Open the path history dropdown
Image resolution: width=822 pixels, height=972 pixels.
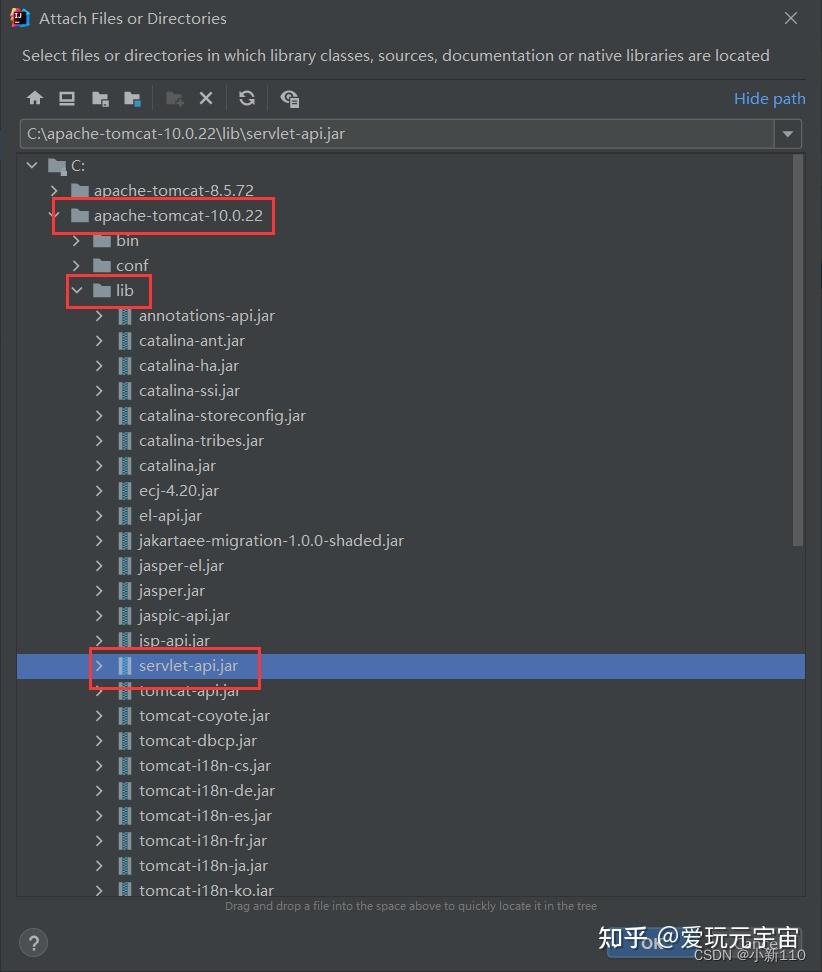(x=788, y=133)
